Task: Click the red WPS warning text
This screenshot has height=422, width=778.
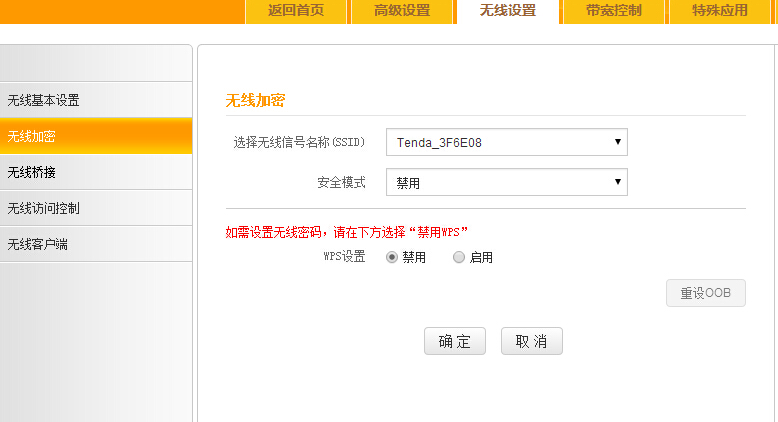Action: (347, 232)
